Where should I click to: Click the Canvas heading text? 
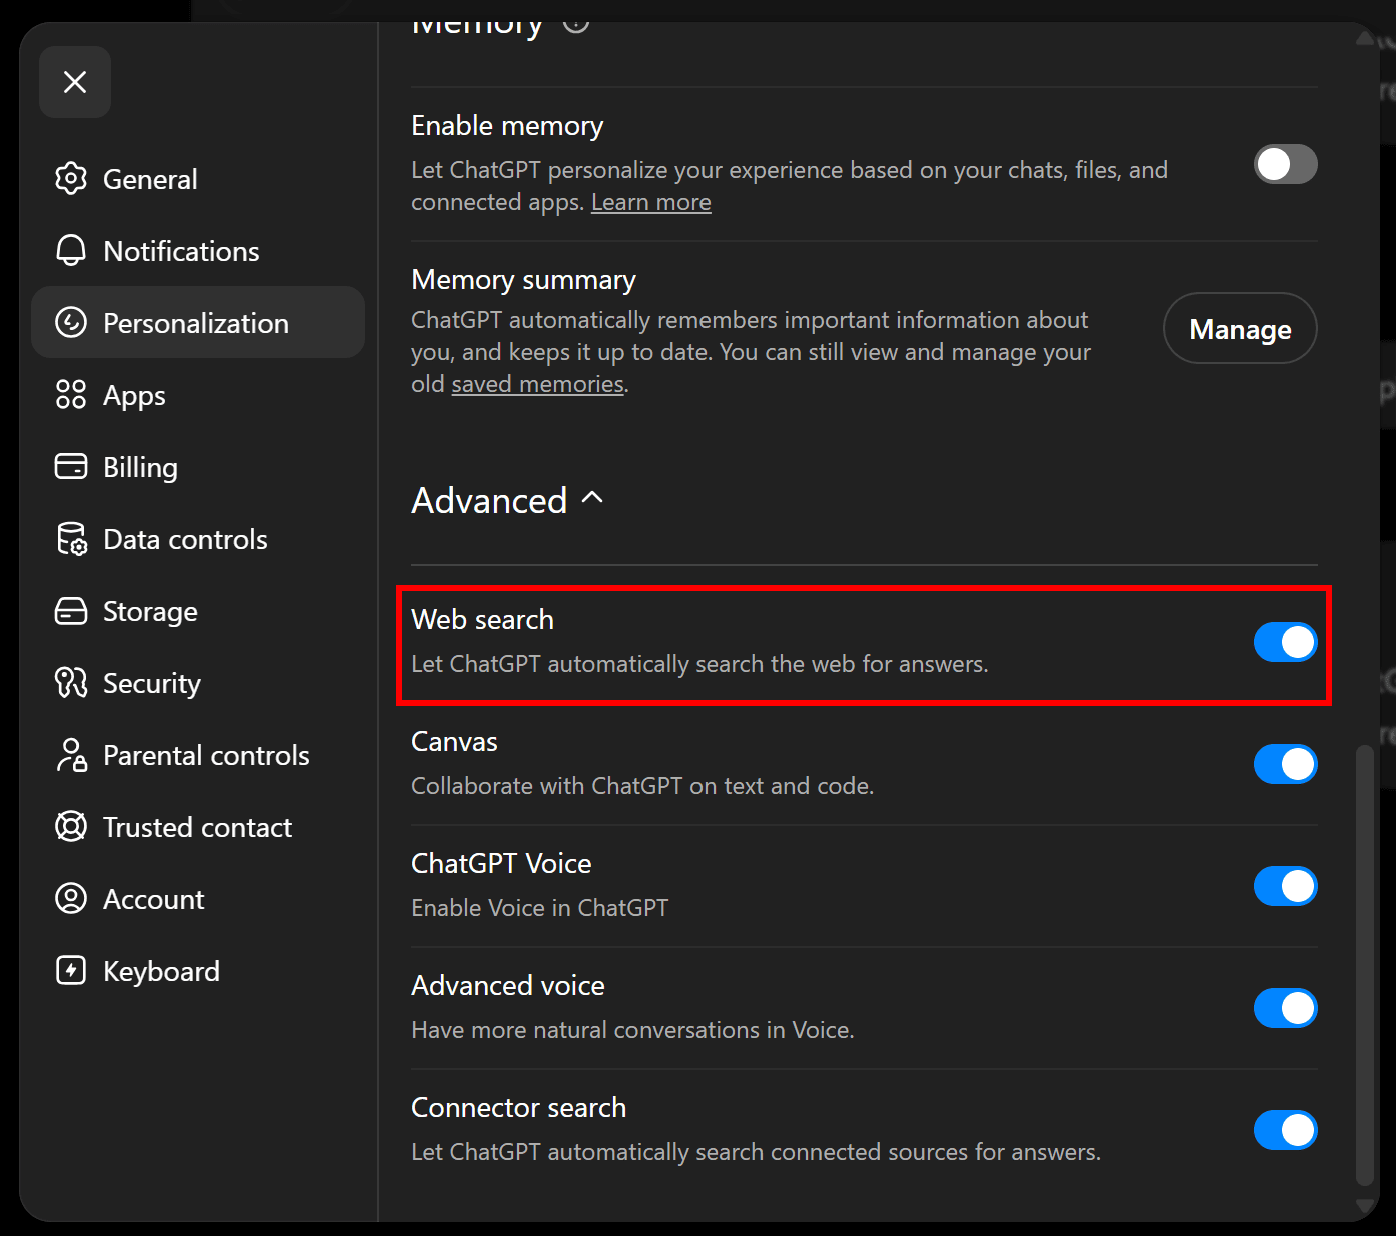(x=454, y=742)
